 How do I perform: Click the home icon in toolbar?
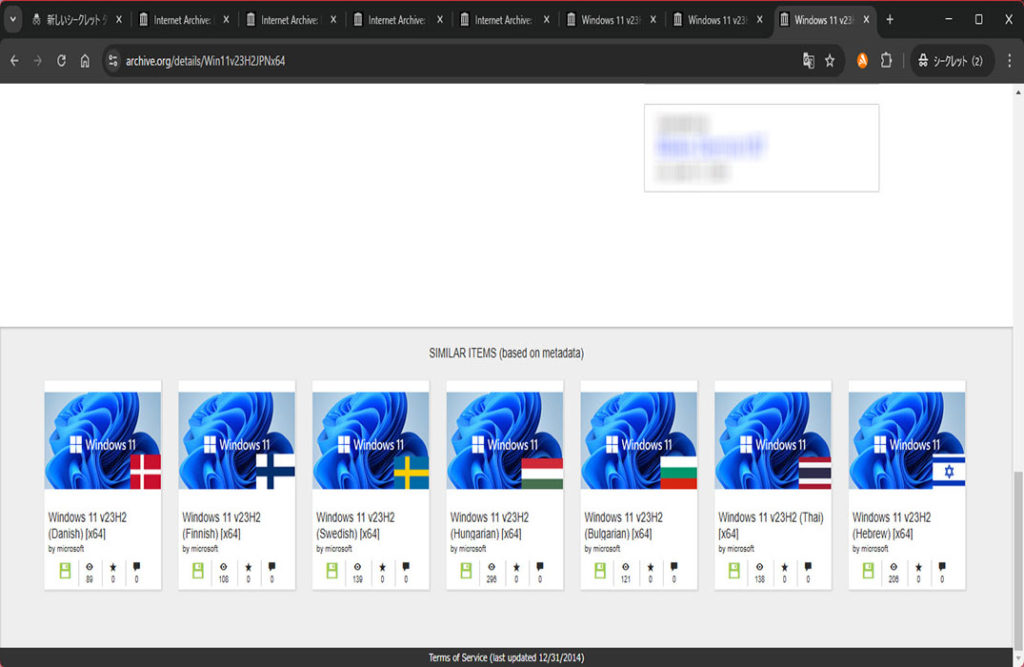point(85,61)
